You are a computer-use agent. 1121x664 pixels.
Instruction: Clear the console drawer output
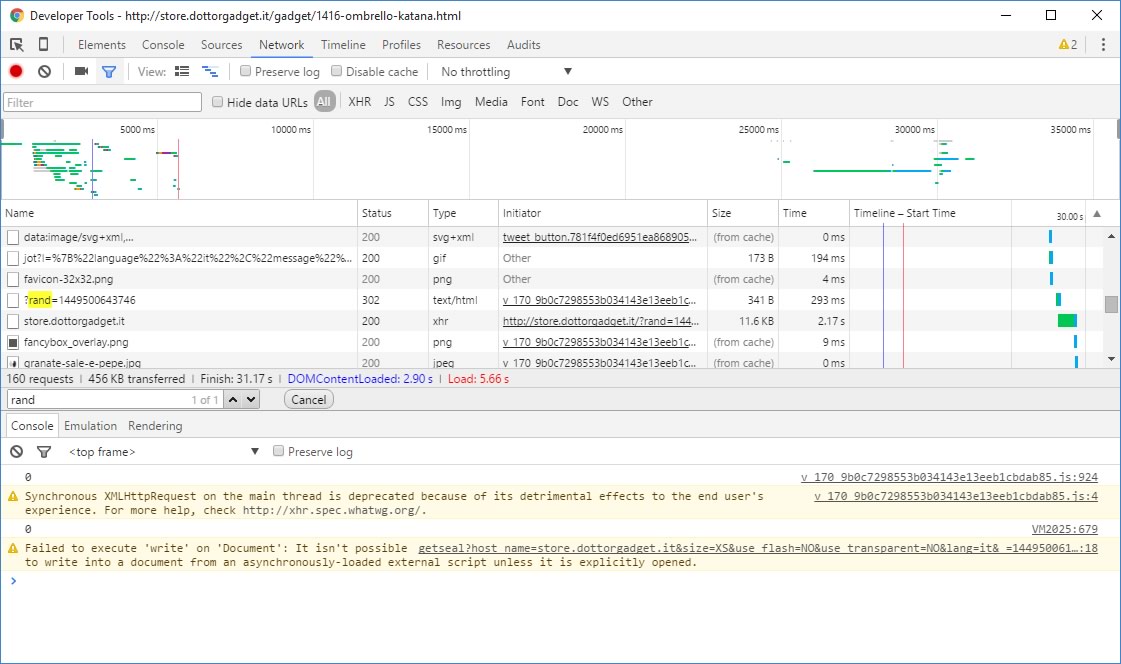coord(16,452)
